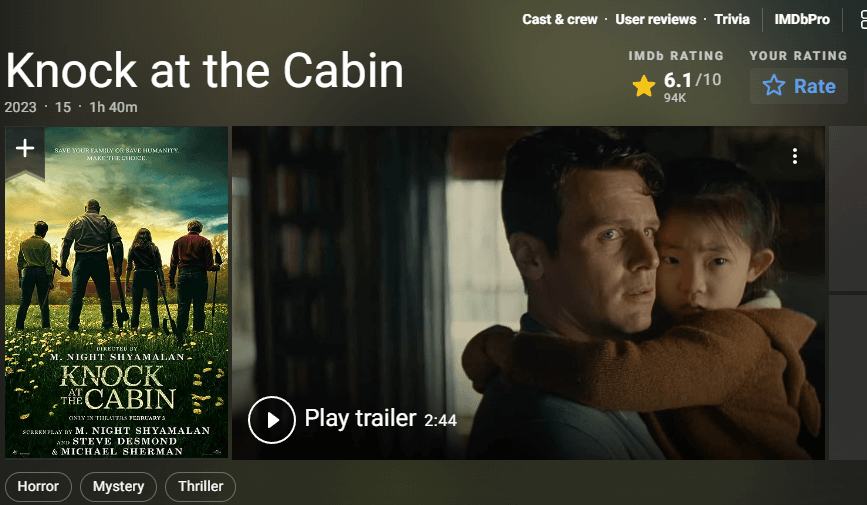Click the trailer video still of man and child
The image size is (867, 505).
click(528, 293)
